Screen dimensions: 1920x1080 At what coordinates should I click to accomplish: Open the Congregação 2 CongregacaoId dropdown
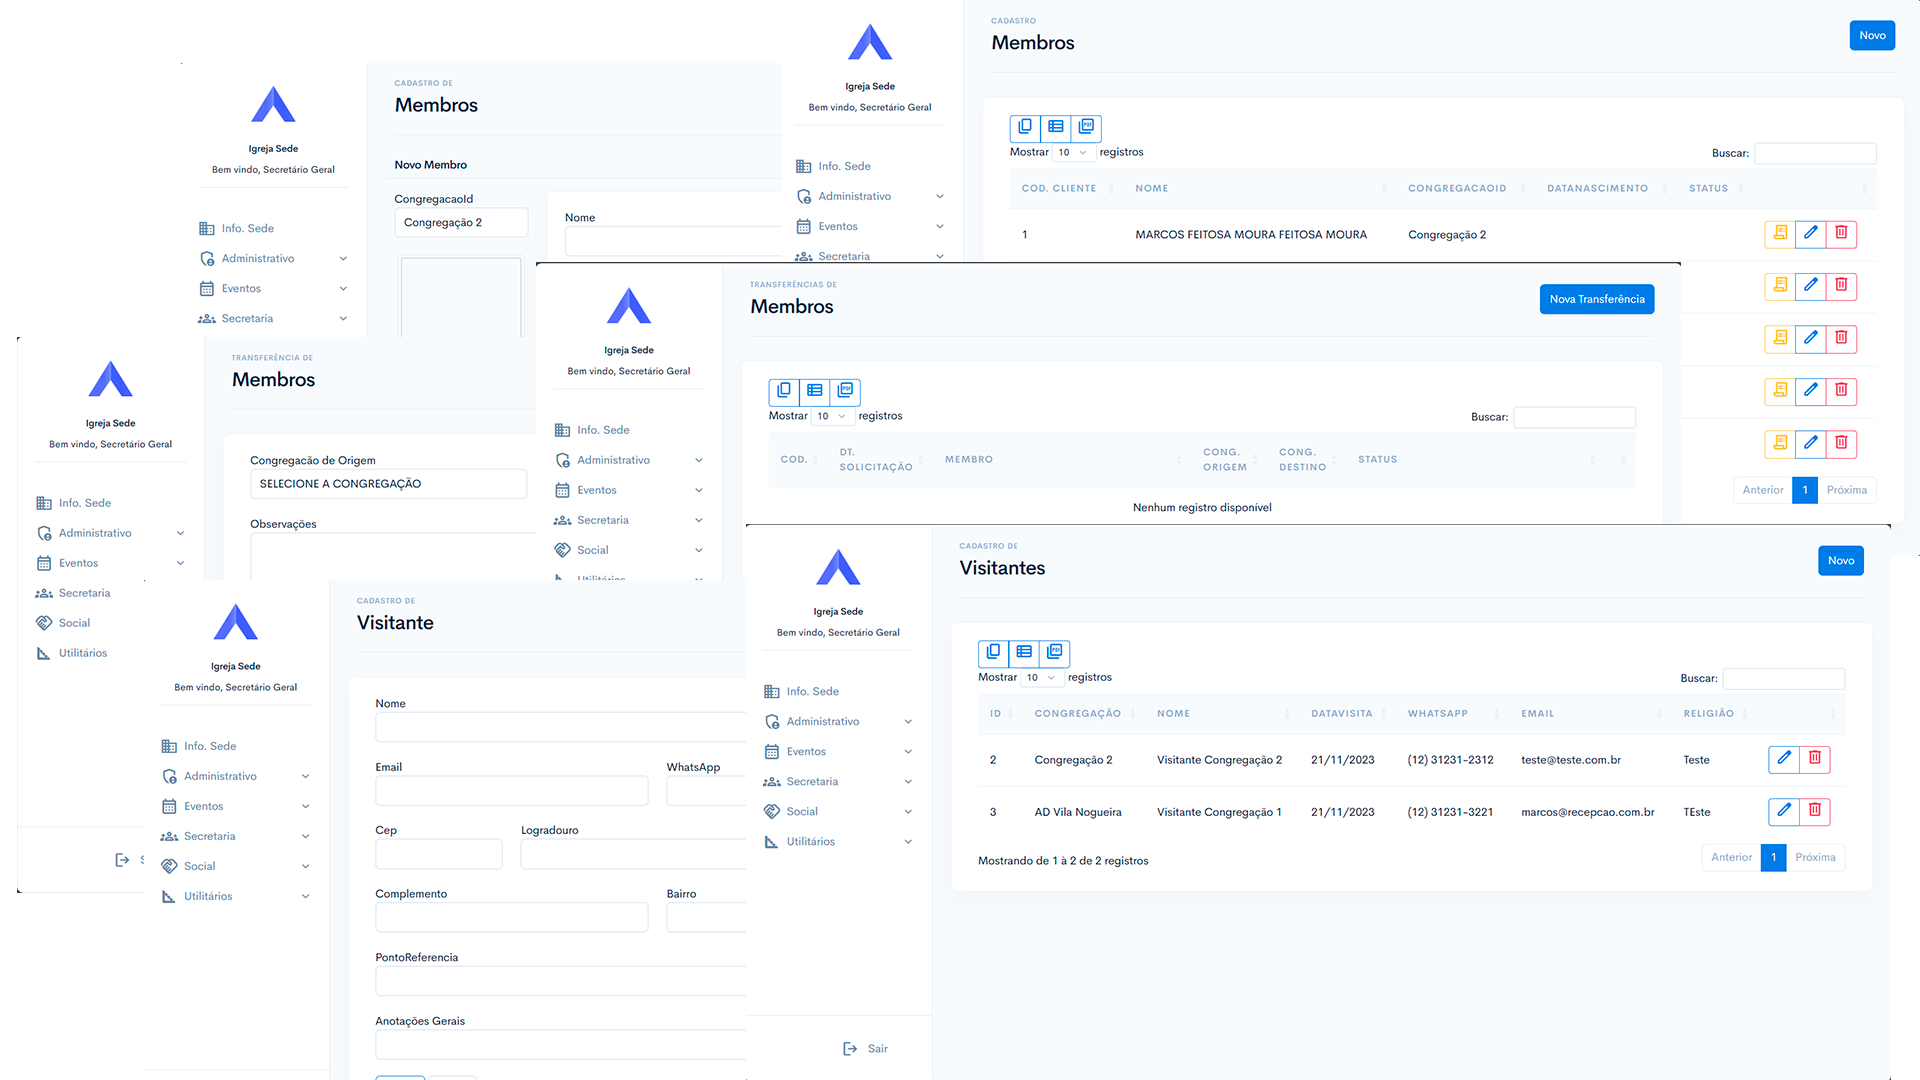pyautogui.click(x=461, y=223)
